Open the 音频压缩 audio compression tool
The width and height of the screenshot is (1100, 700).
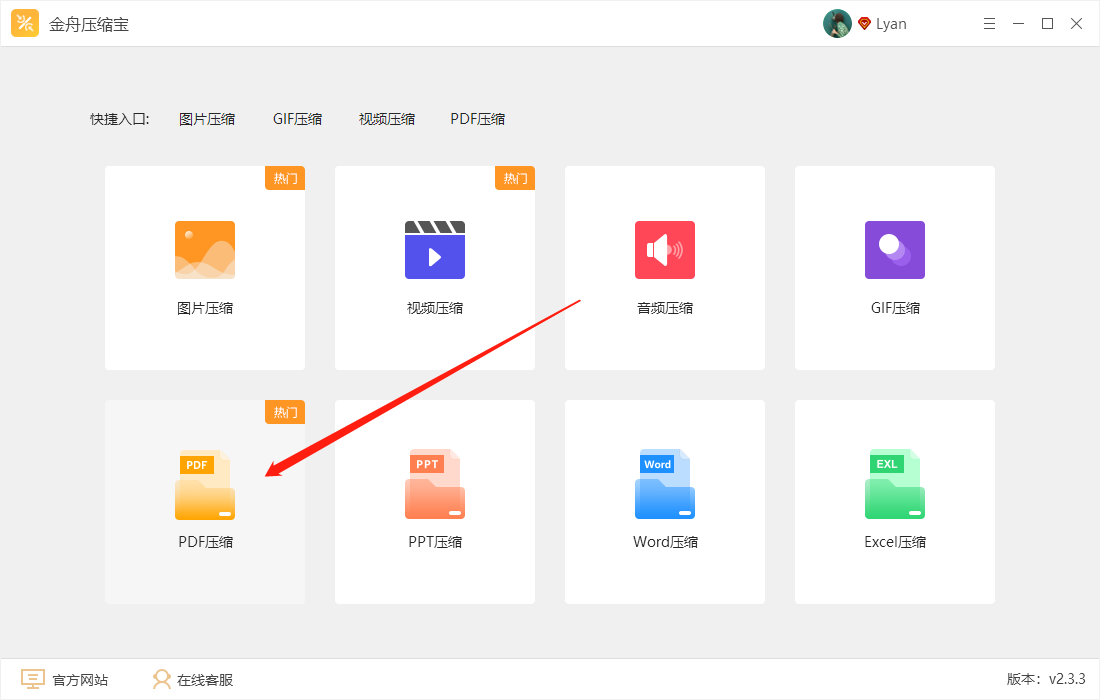pos(664,267)
